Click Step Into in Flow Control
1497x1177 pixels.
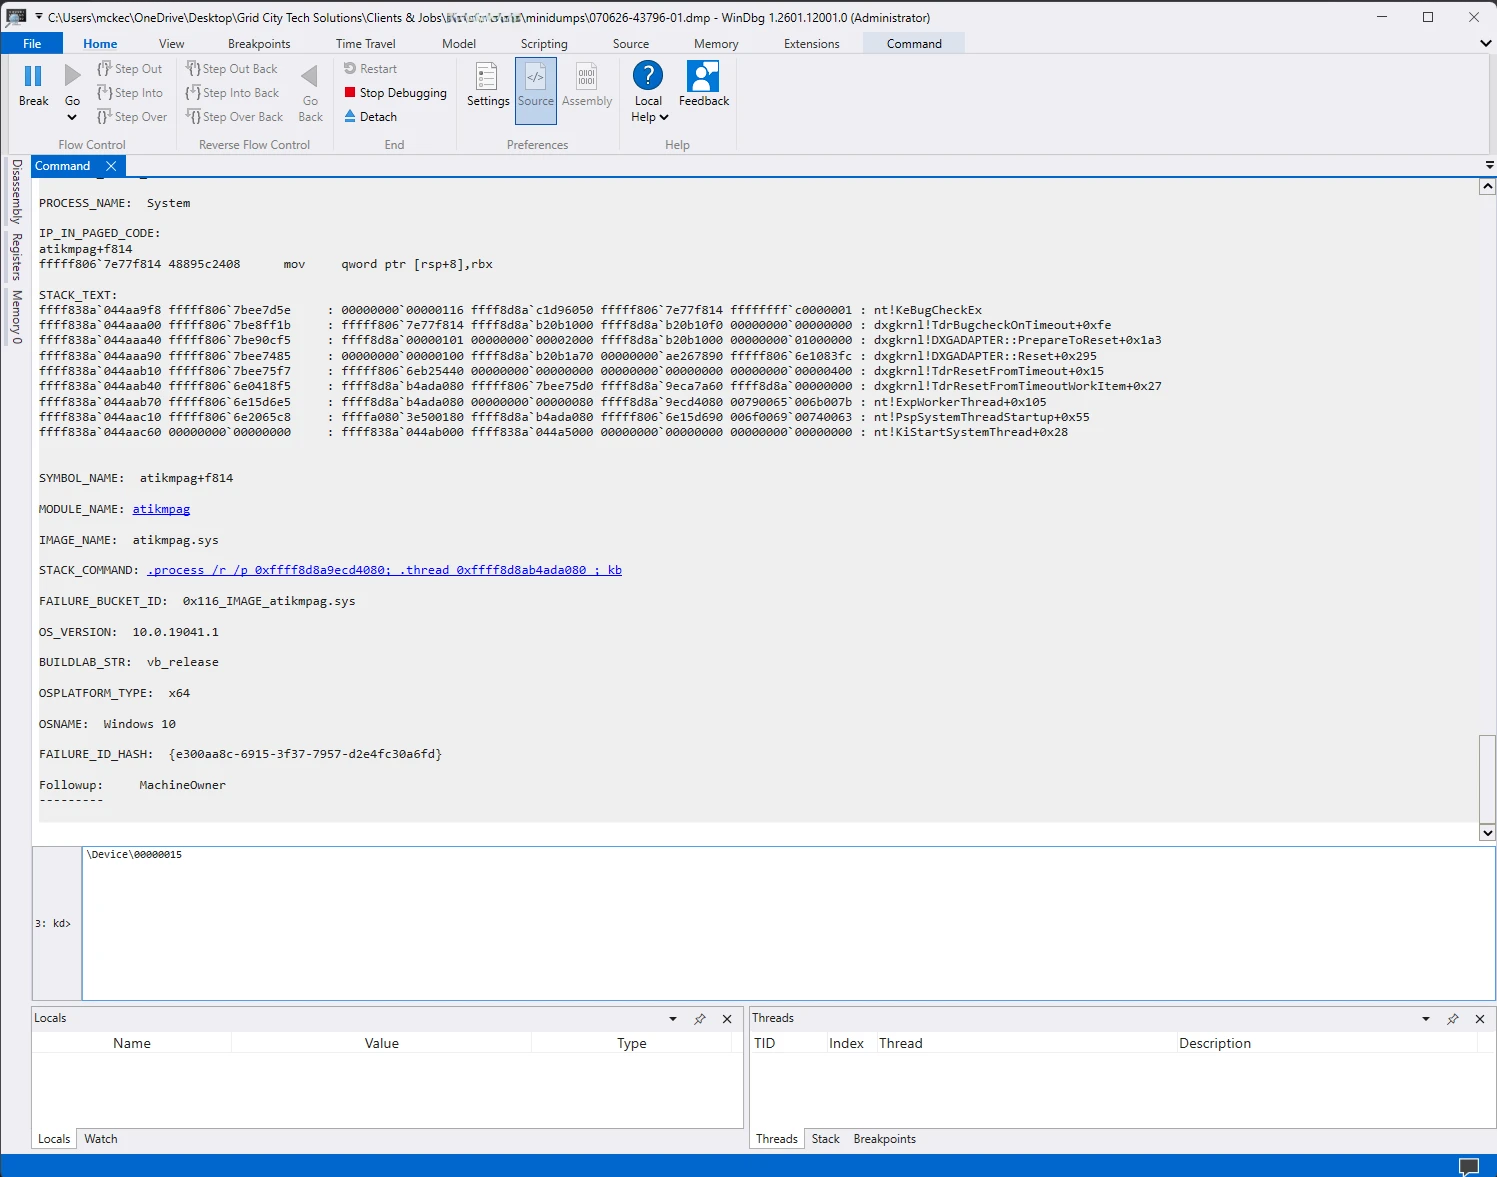coord(130,93)
